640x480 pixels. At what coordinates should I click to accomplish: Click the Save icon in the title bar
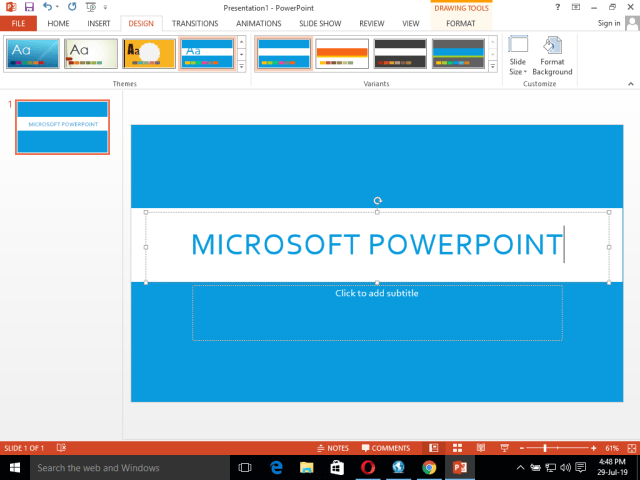point(28,7)
